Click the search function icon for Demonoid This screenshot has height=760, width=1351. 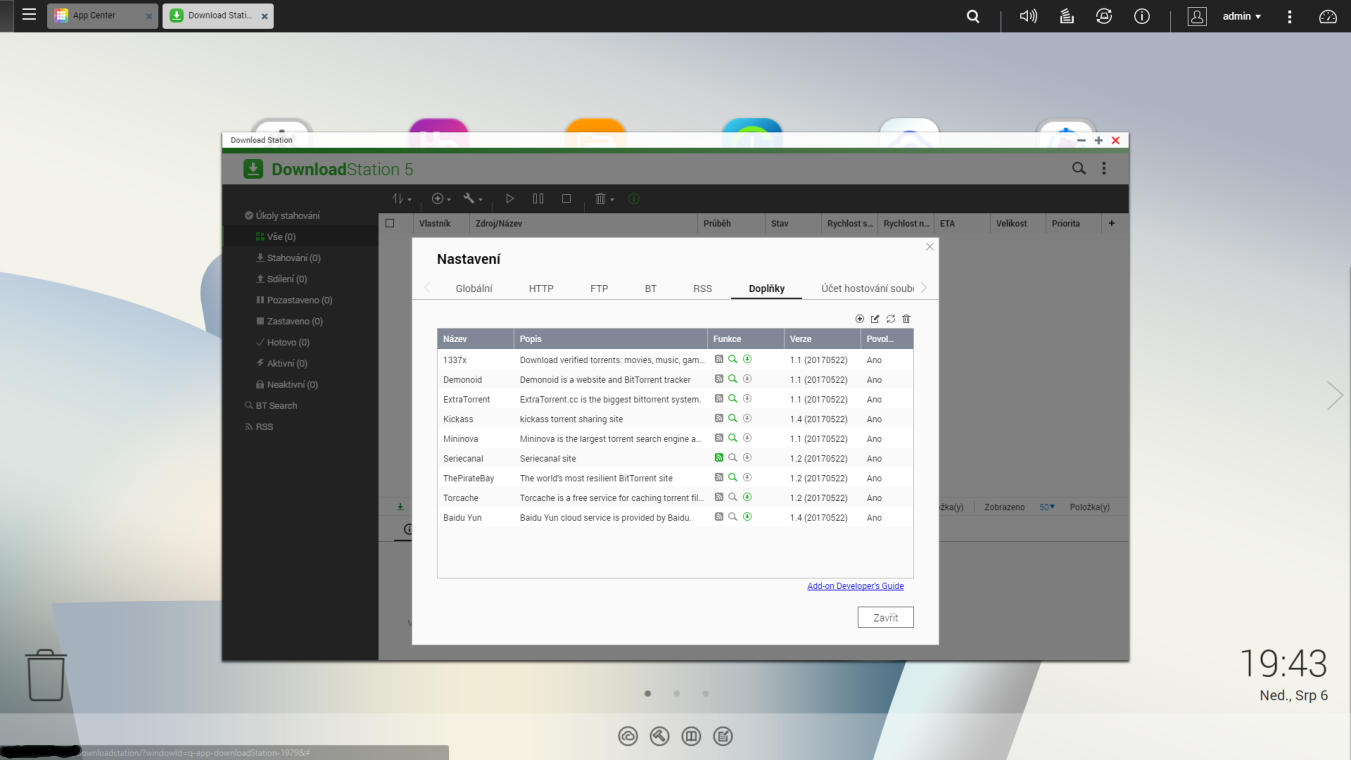tap(733, 379)
